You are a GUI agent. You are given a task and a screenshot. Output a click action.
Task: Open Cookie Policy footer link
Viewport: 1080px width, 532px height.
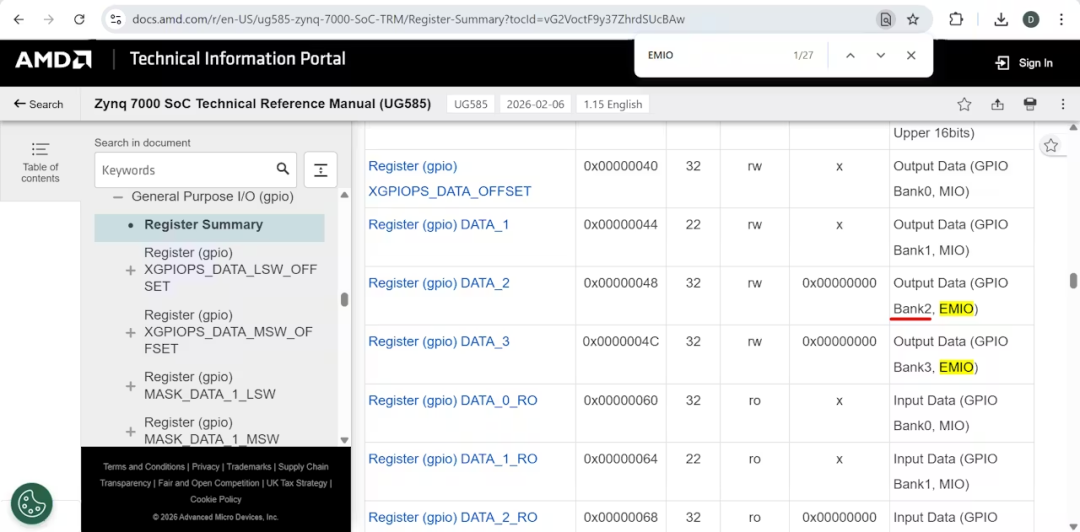point(216,500)
